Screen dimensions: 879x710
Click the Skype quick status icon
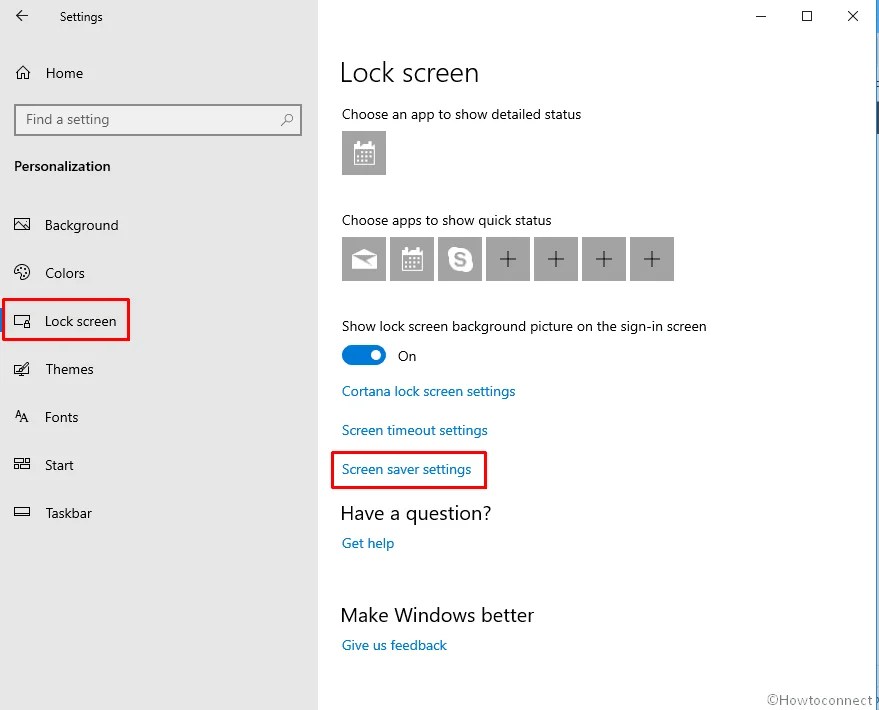pyautogui.click(x=459, y=258)
